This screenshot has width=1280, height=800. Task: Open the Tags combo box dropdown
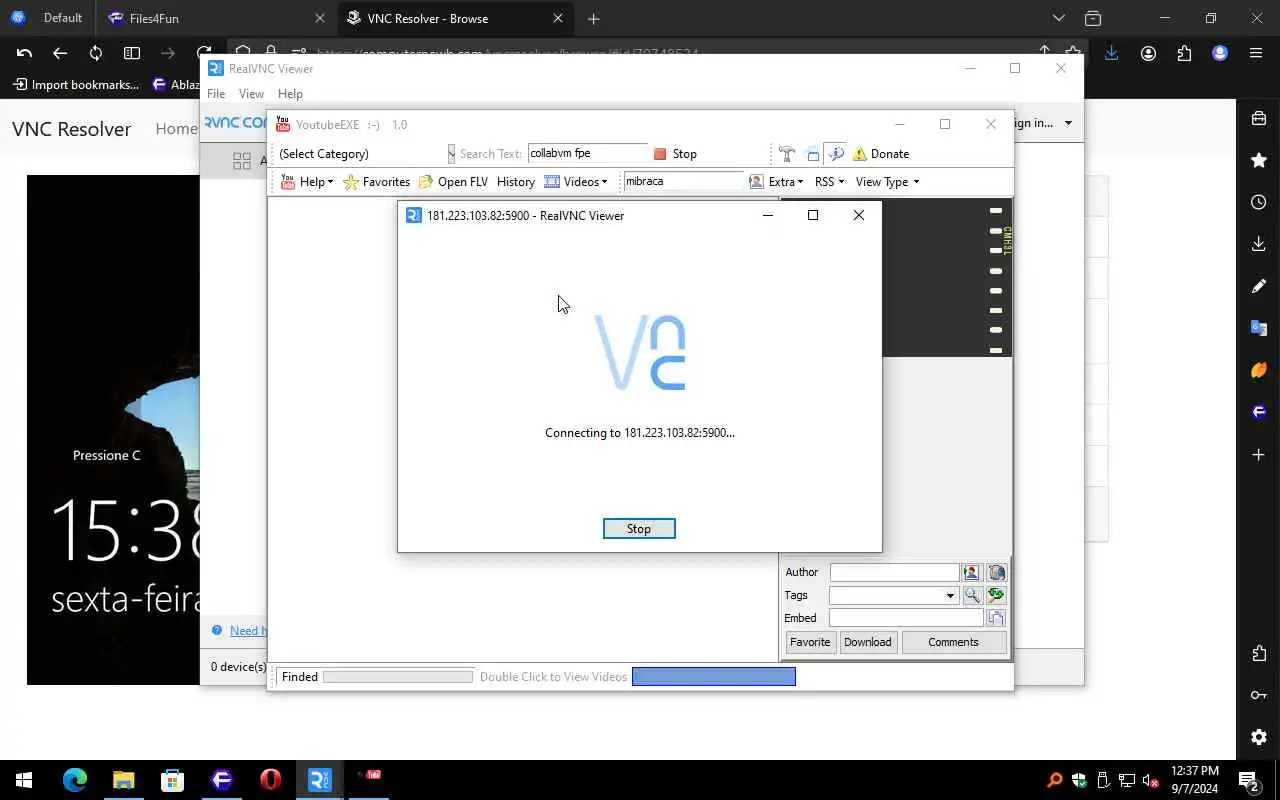pos(950,595)
